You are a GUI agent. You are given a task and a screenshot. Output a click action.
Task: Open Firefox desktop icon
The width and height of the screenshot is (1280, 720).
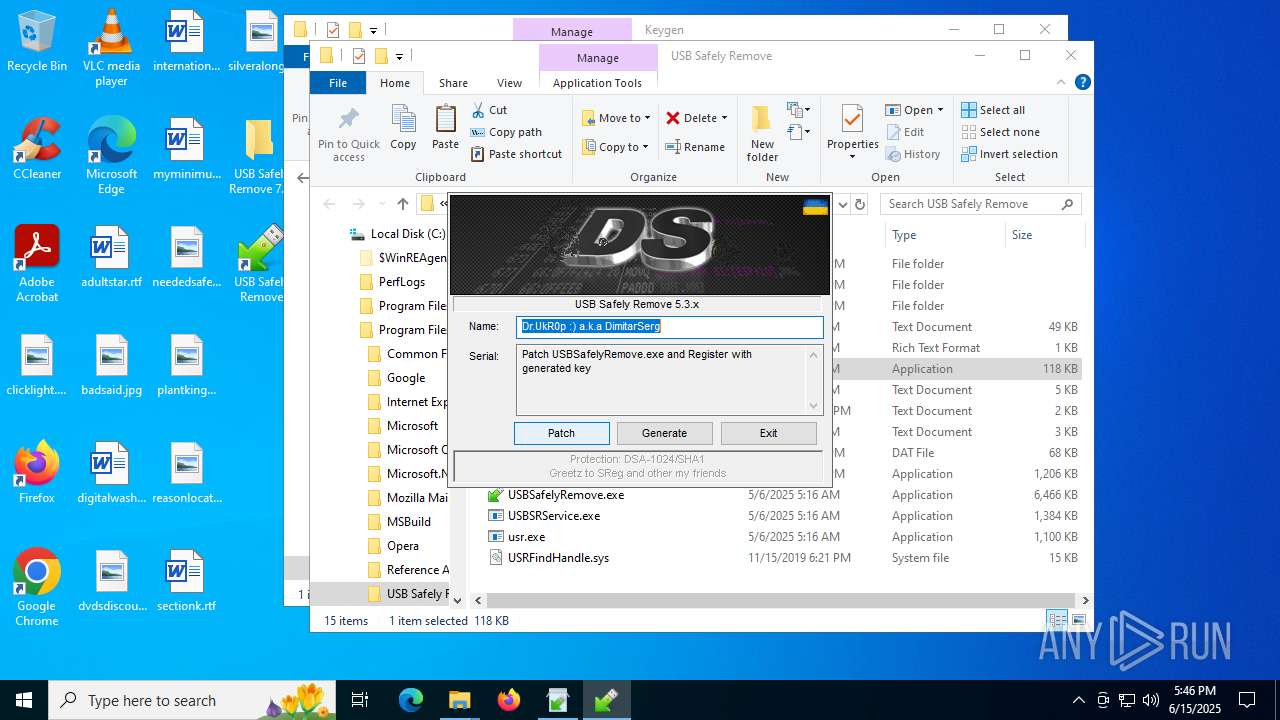tap(37, 473)
